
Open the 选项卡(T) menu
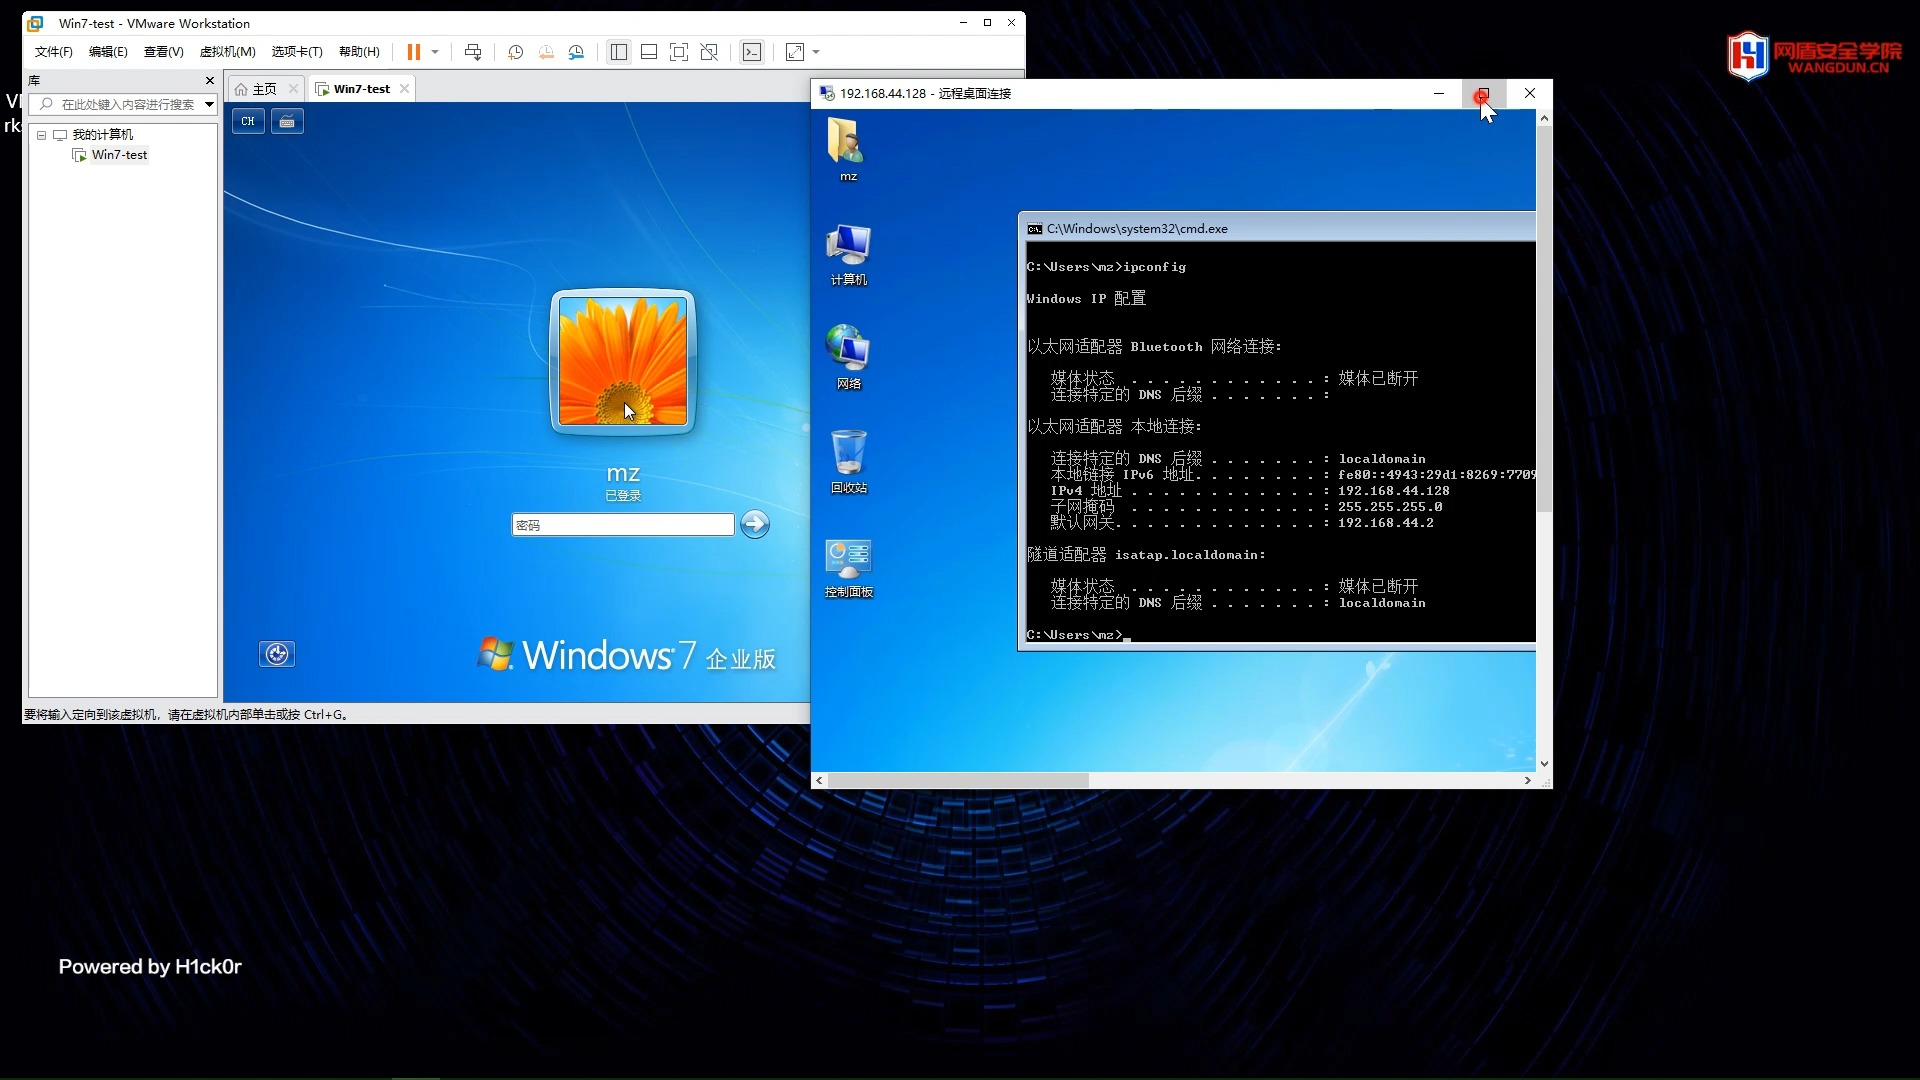tap(297, 52)
